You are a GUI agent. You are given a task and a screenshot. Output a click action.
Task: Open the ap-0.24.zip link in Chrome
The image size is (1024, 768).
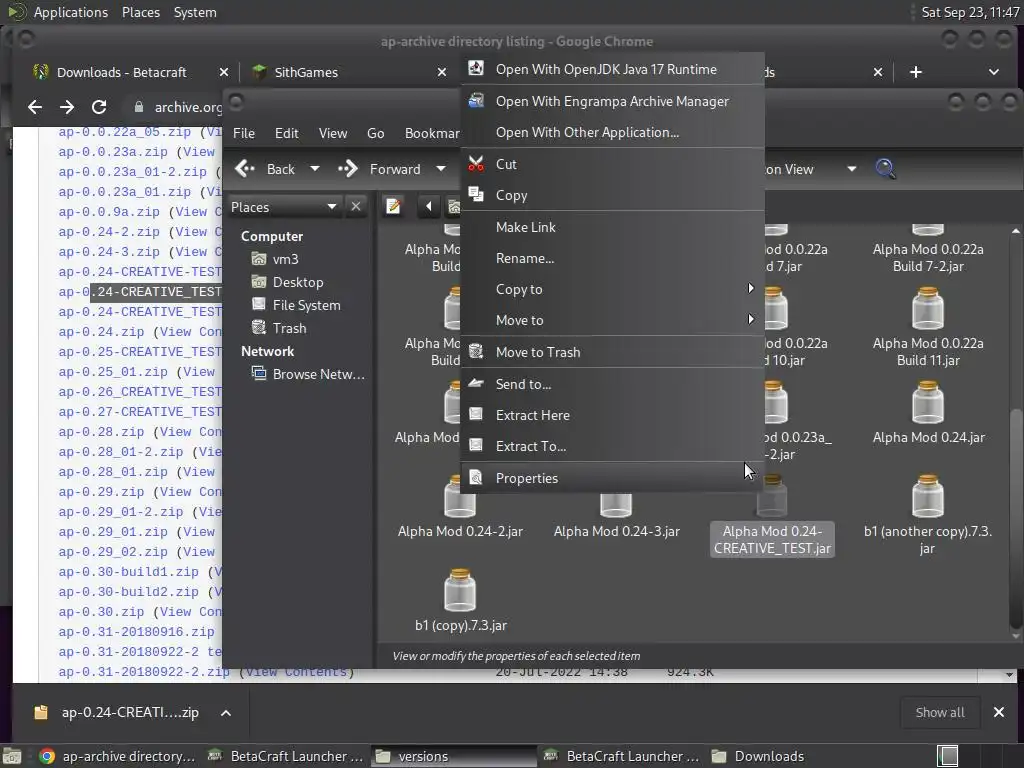101,332
